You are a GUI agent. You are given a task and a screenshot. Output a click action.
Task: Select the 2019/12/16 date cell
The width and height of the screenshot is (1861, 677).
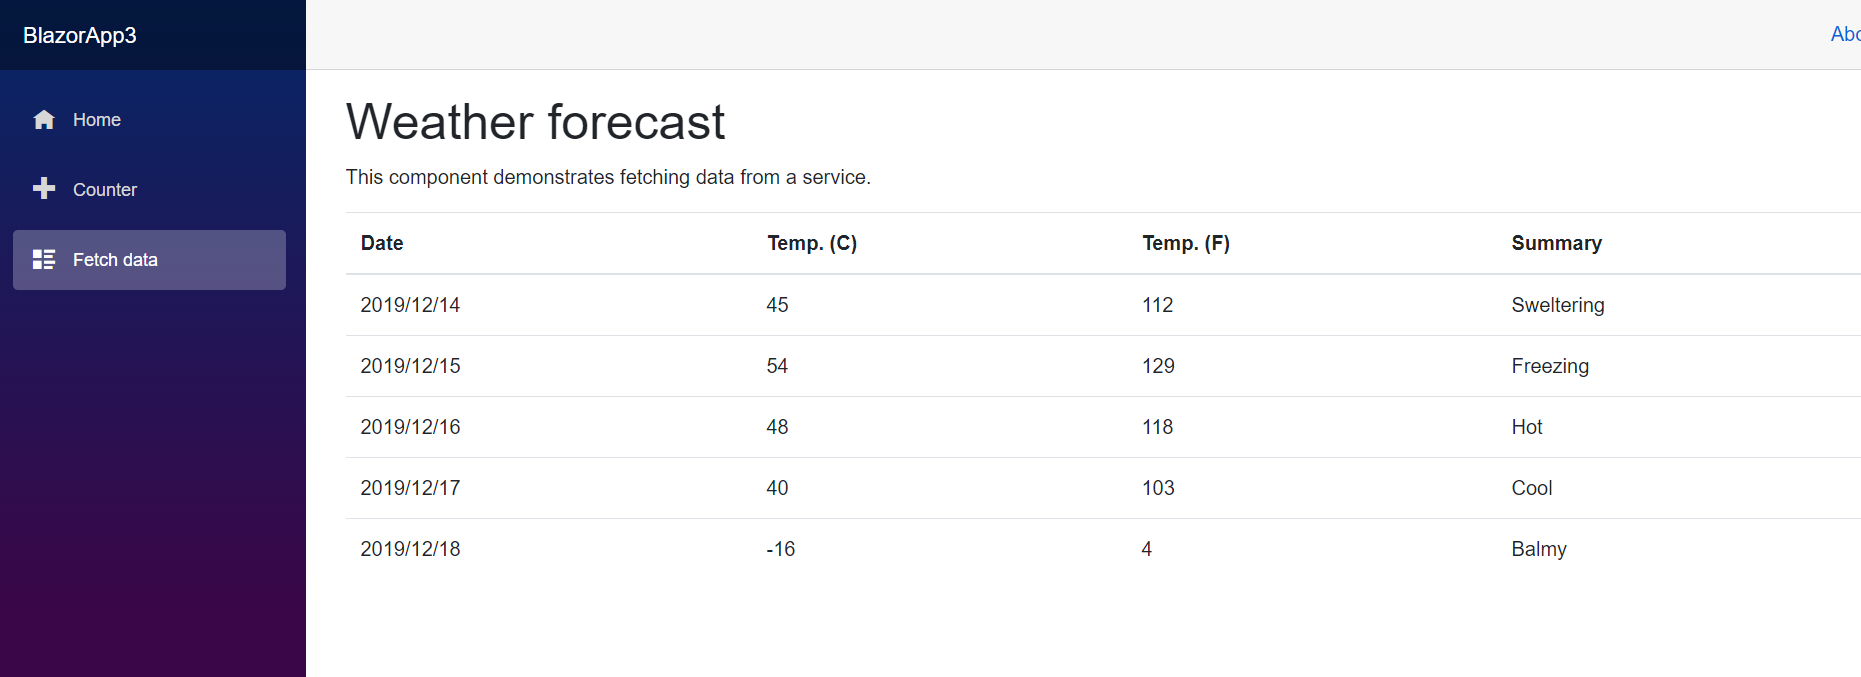410,427
